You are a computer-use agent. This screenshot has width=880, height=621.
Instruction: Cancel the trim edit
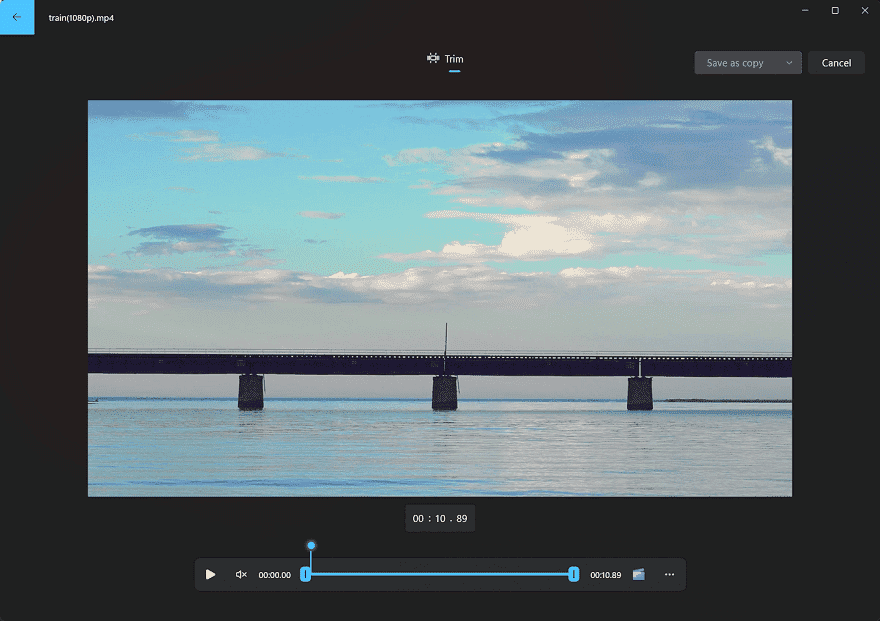(836, 63)
